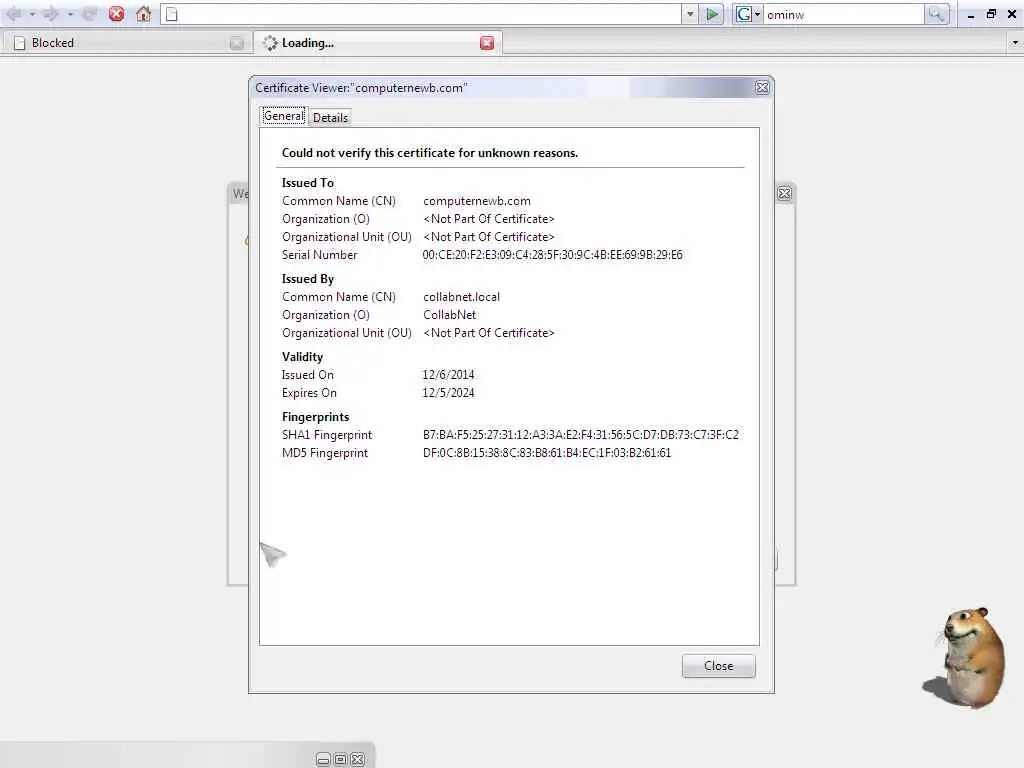1024x768 pixels.
Task: Click the collabnet.local issuer name
Action: tap(461, 297)
